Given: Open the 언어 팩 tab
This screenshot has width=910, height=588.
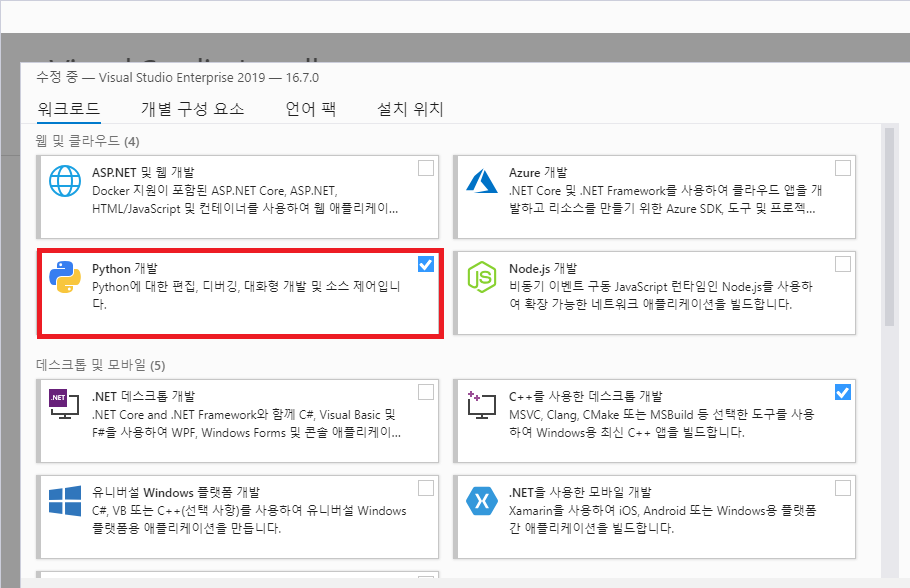Looking at the screenshot, I should pos(310,109).
